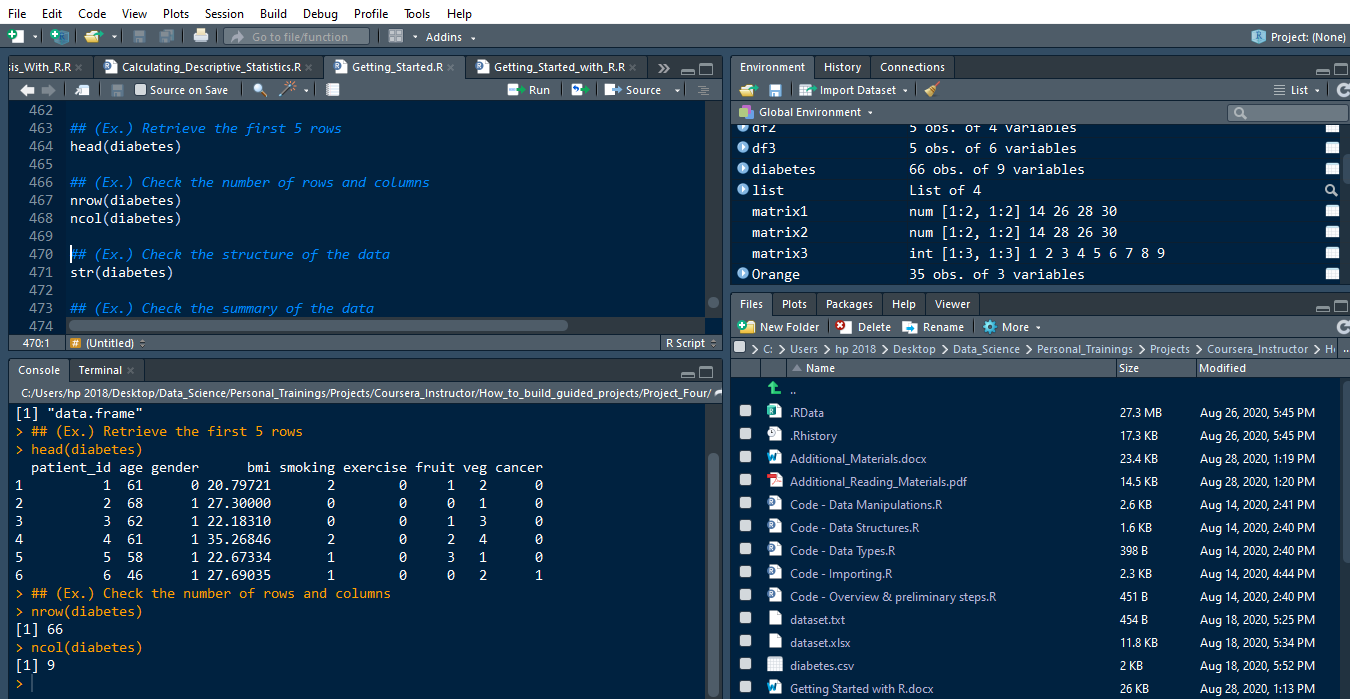
Task: Click the code tools magic wand icon
Action: 288,90
